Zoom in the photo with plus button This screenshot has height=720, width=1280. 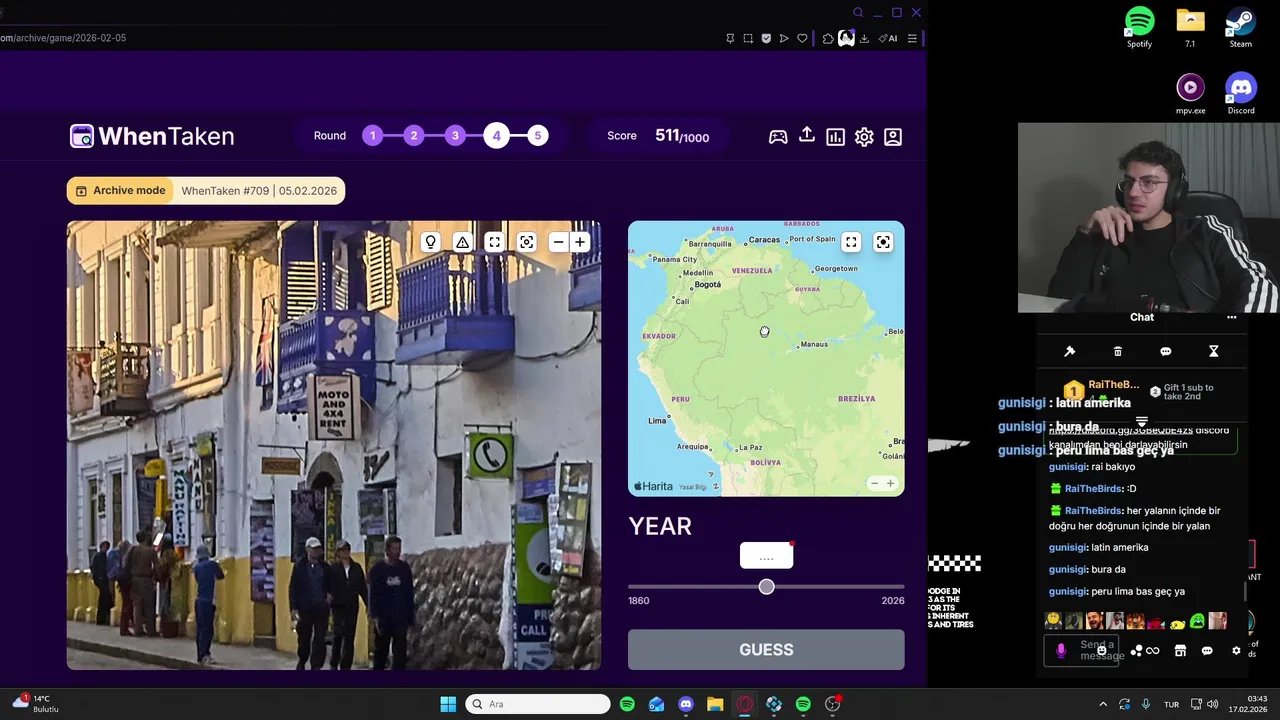pos(580,242)
